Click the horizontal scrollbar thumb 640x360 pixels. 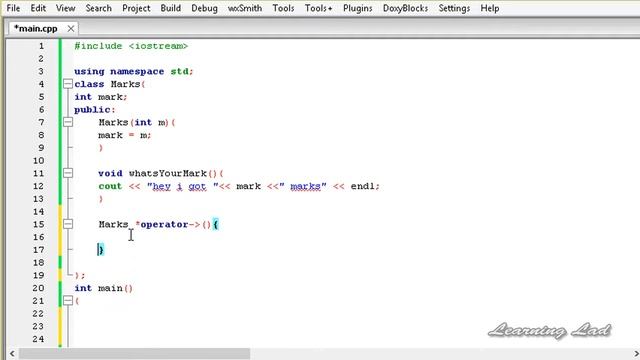(135, 353)
